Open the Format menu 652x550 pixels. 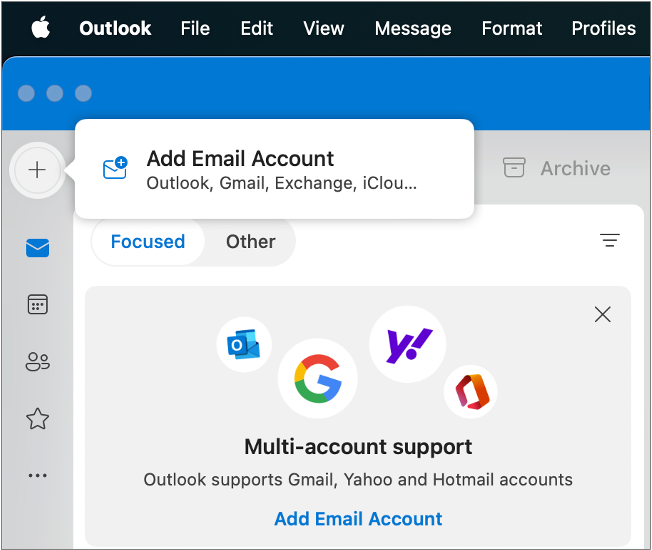coord(512,28)
